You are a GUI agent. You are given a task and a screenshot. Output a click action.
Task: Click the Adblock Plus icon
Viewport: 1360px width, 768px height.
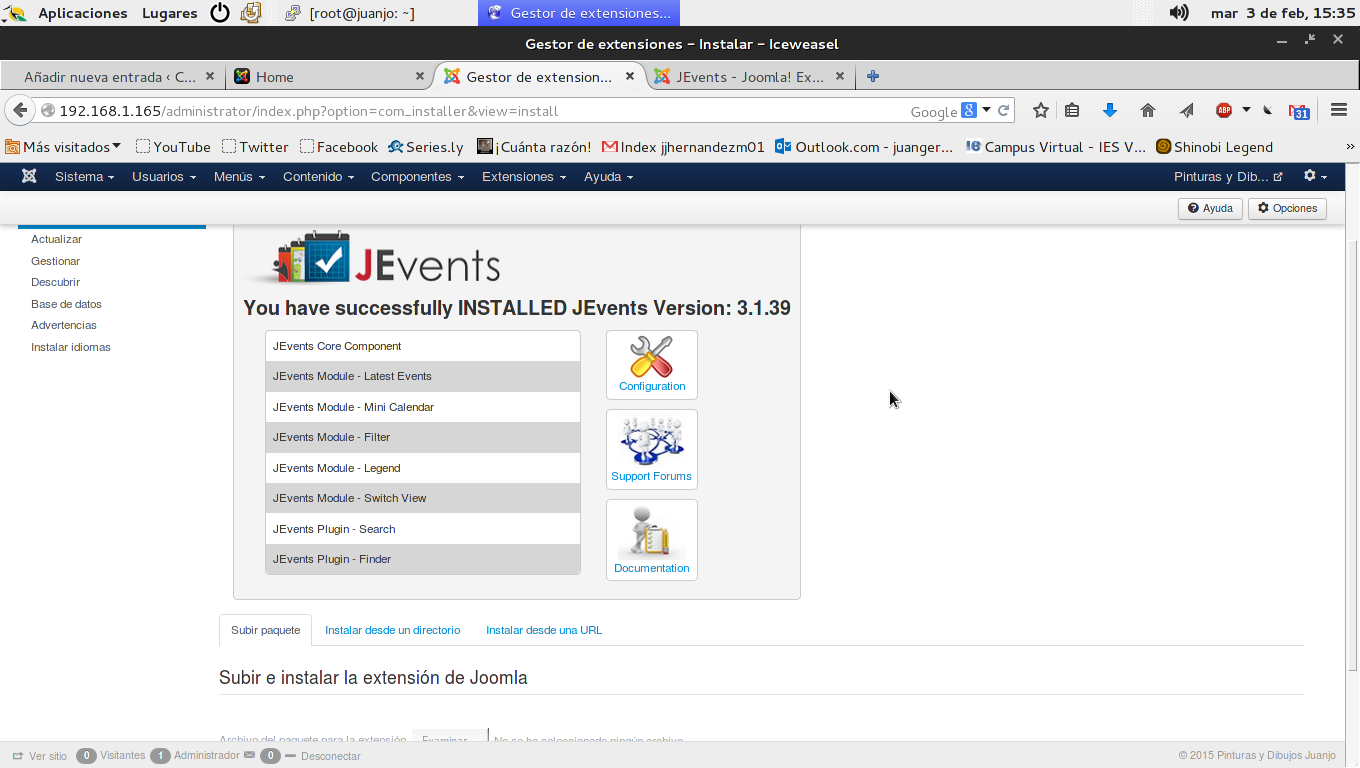[1224, 111]
